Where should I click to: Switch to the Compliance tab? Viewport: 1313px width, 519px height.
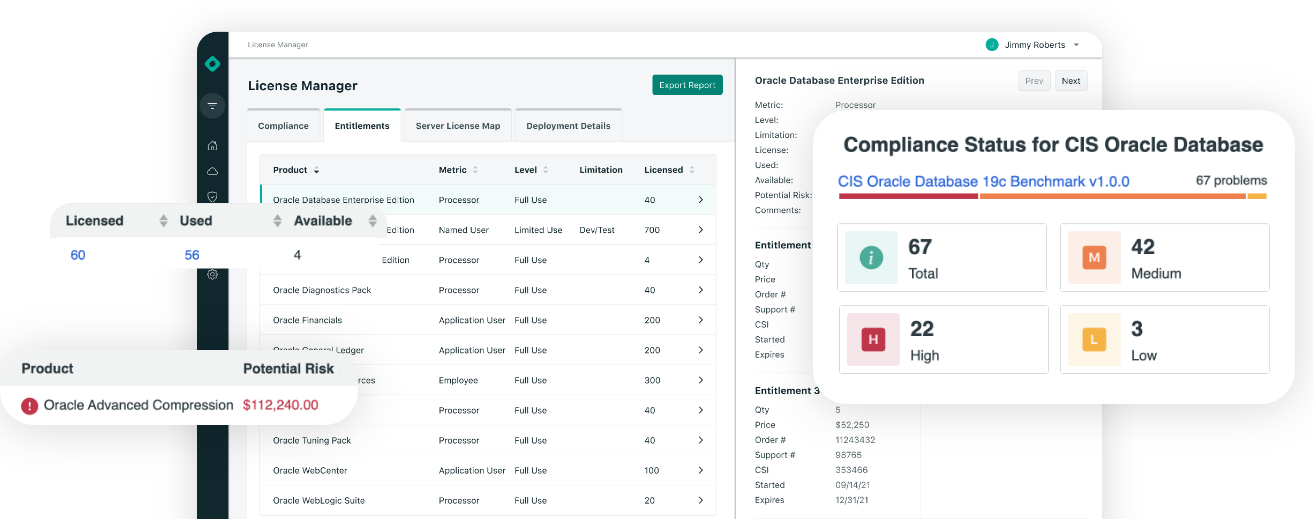[283, 125]
